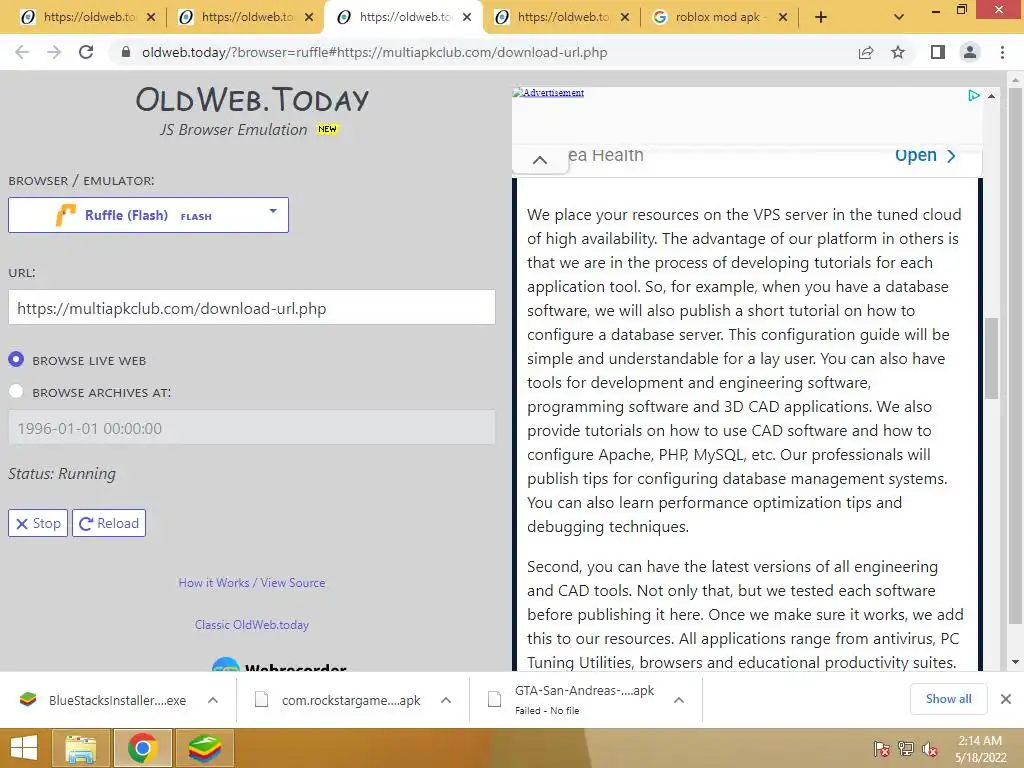Close the first oldweb.today tab
Image resolution: width=1024 pixels, height=768 pixels.
[151, 17]
